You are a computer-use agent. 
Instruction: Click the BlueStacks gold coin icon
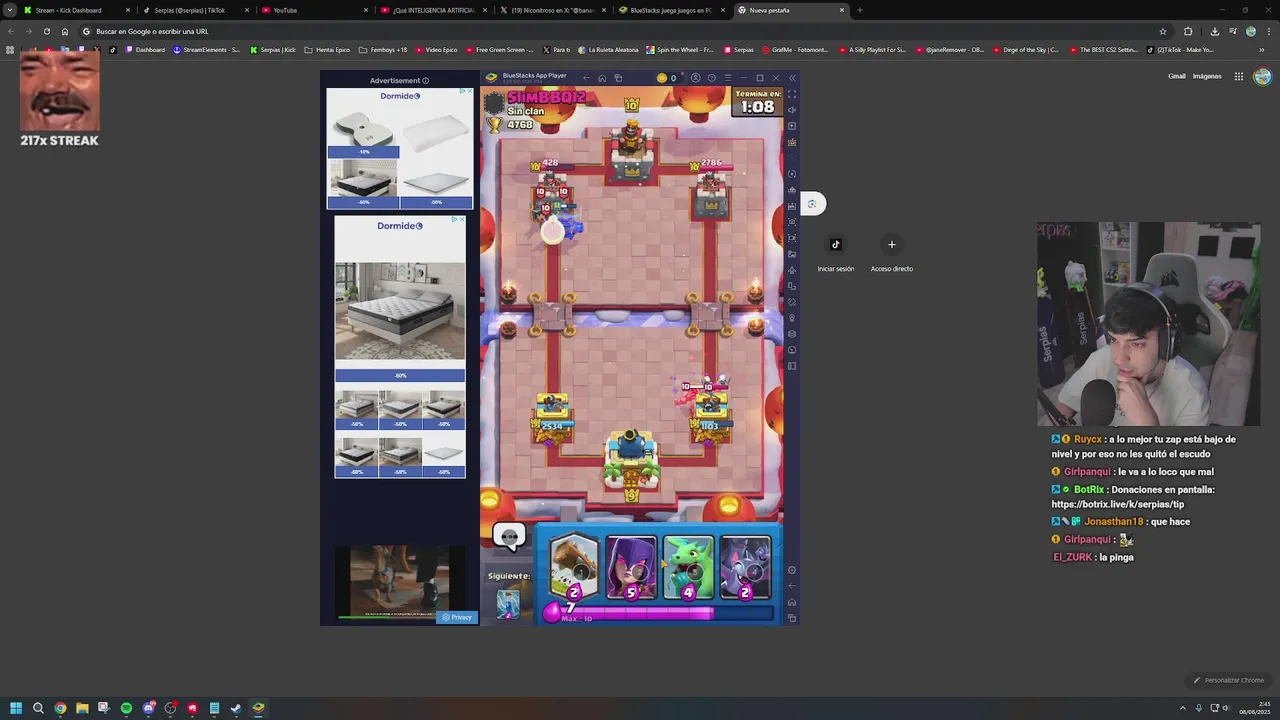(x=661, y=78)
